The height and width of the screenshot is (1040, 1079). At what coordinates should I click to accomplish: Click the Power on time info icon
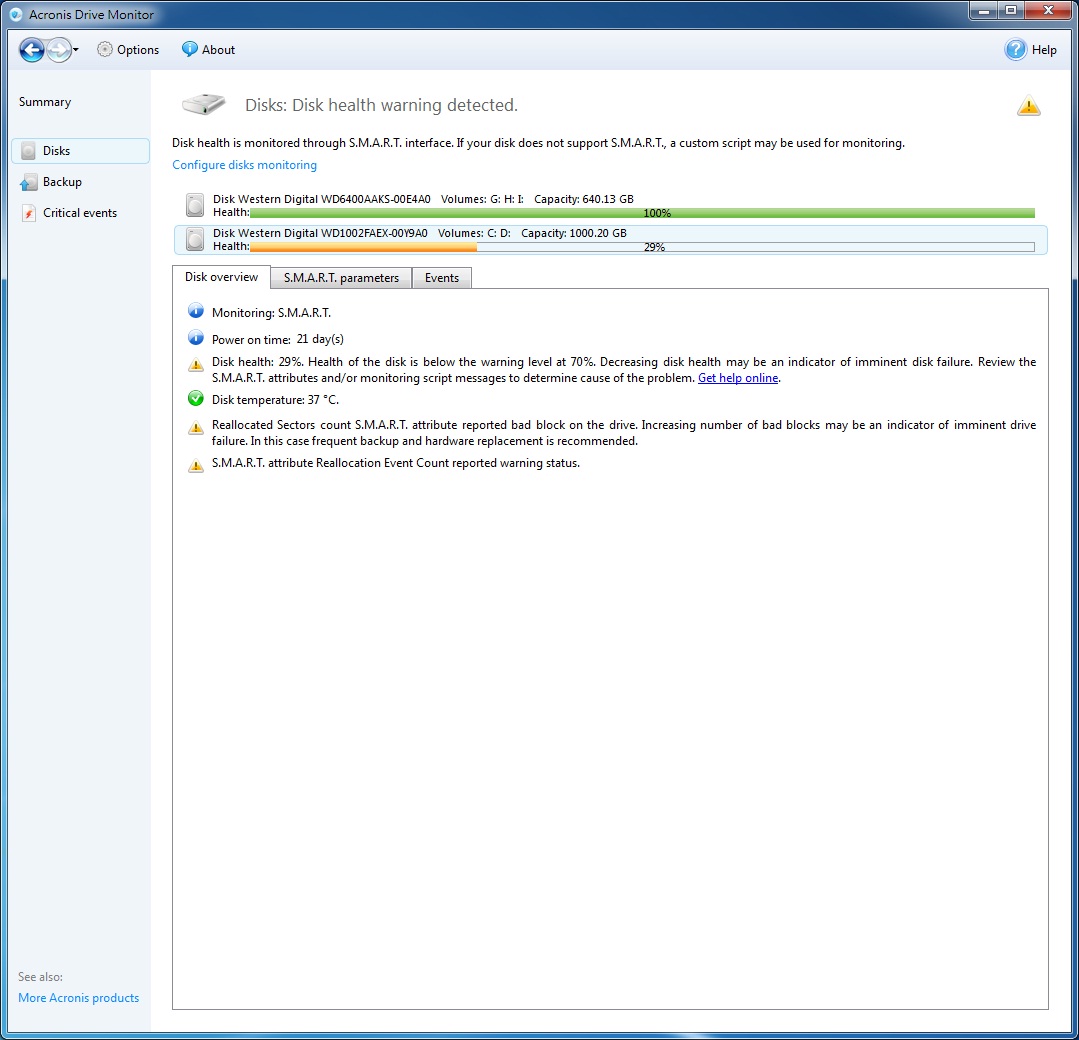pos(195,338)
